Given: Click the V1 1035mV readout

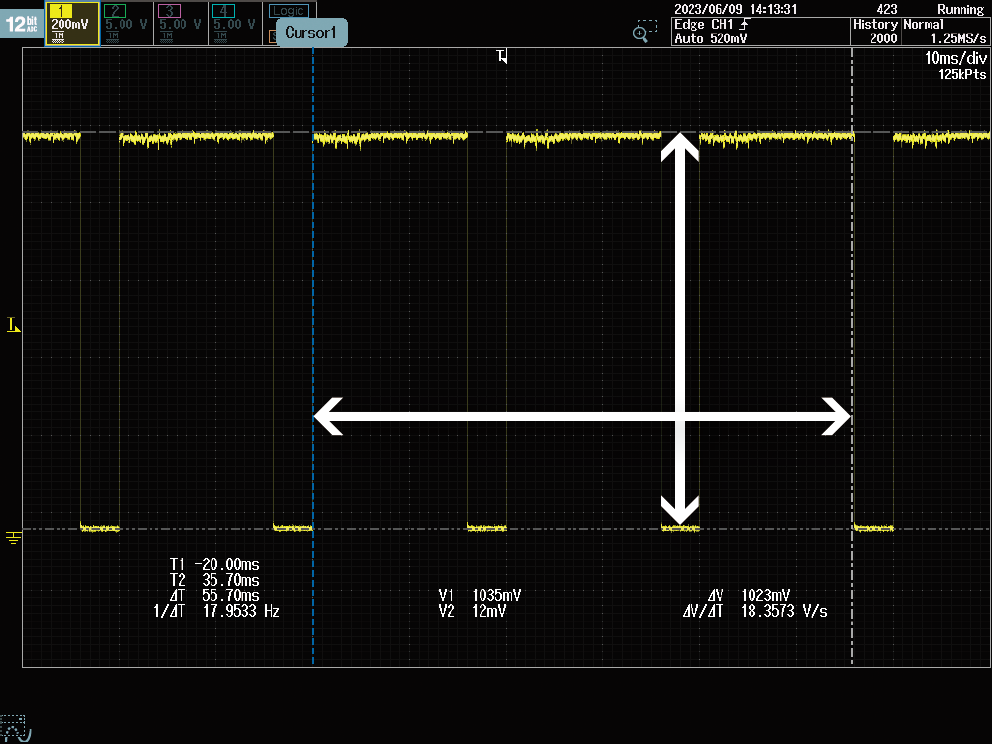Looking at the screenshot, I should [x=480, y=595].
